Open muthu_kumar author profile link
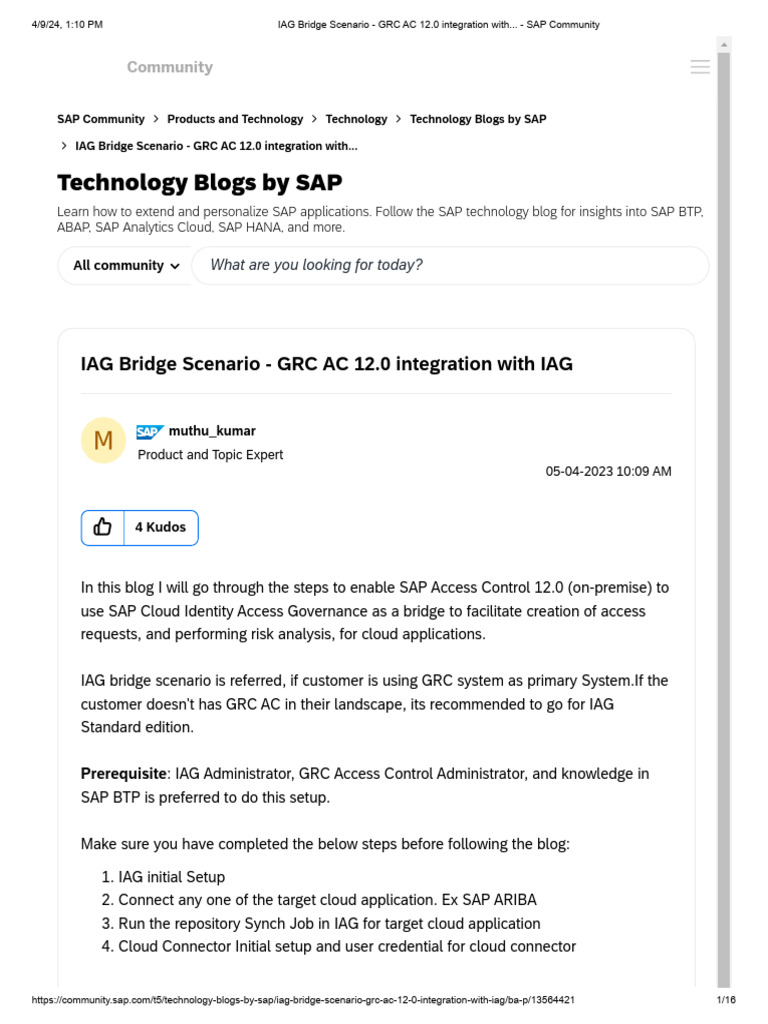The height and width of the screenshot is (1024, 768). (x=212, y=431)
